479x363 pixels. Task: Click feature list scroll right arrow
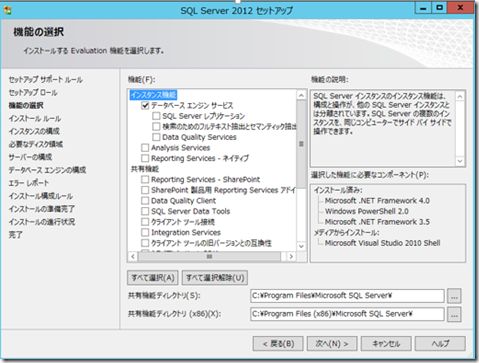coord(291,256)
